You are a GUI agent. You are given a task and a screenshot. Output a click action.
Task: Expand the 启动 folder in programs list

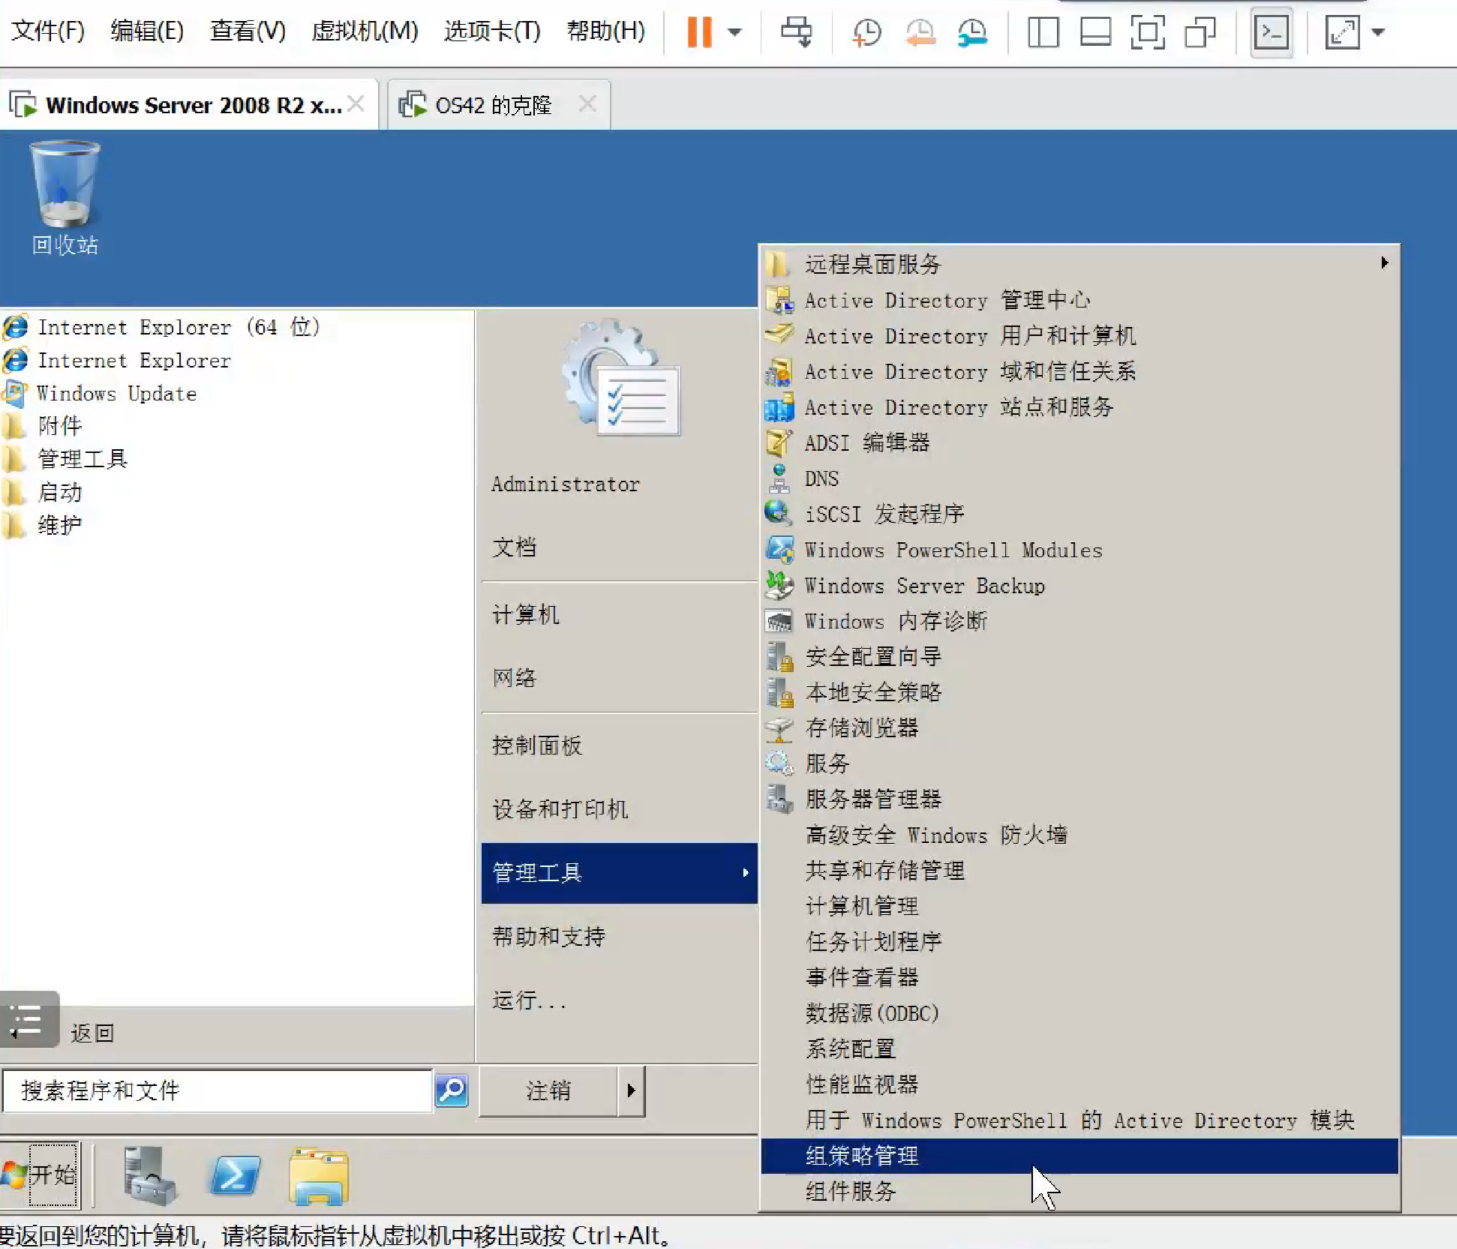coord(59,492)
